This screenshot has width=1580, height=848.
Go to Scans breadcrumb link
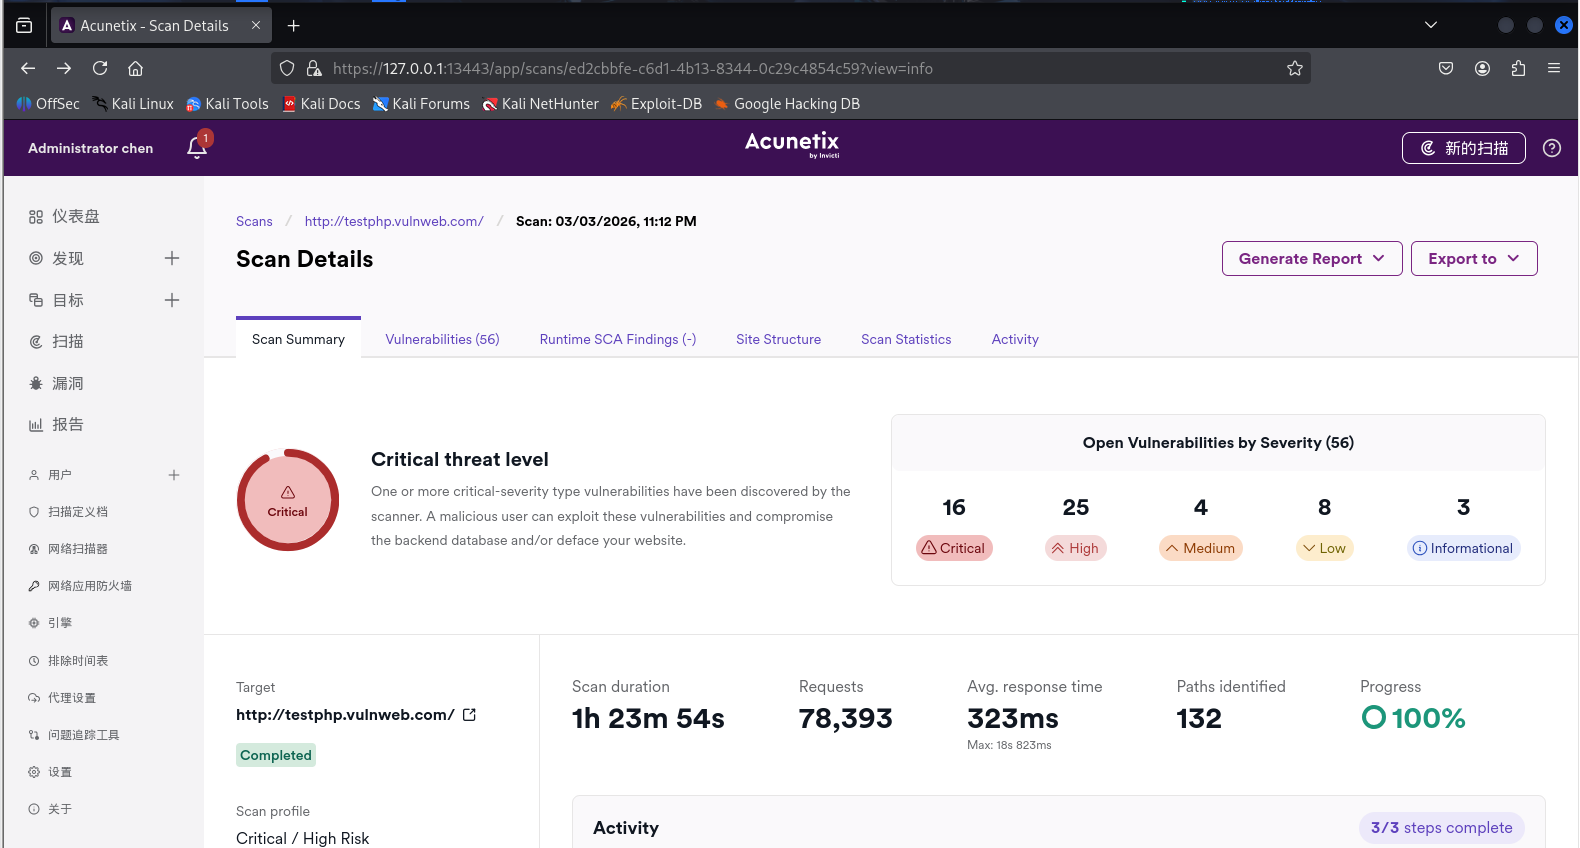(x=254, y=222)
